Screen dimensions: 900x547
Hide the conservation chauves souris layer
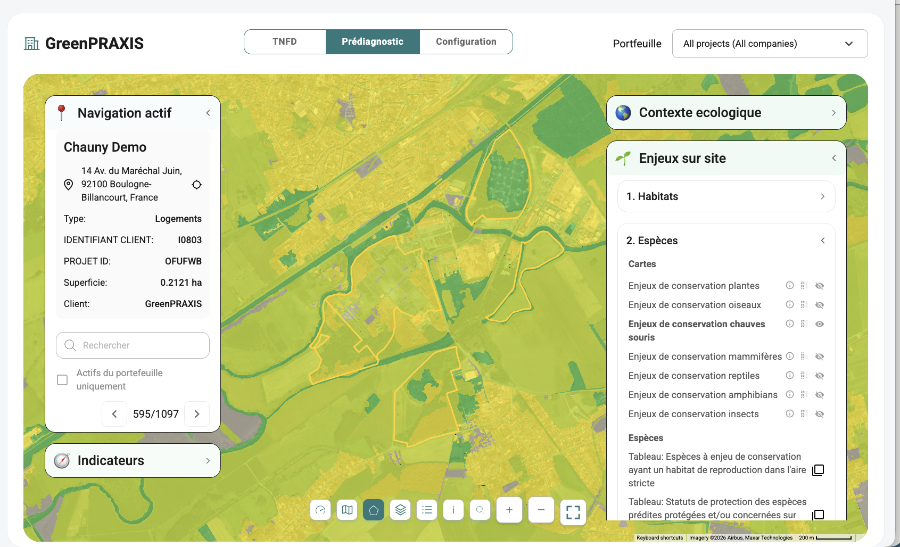819,324
